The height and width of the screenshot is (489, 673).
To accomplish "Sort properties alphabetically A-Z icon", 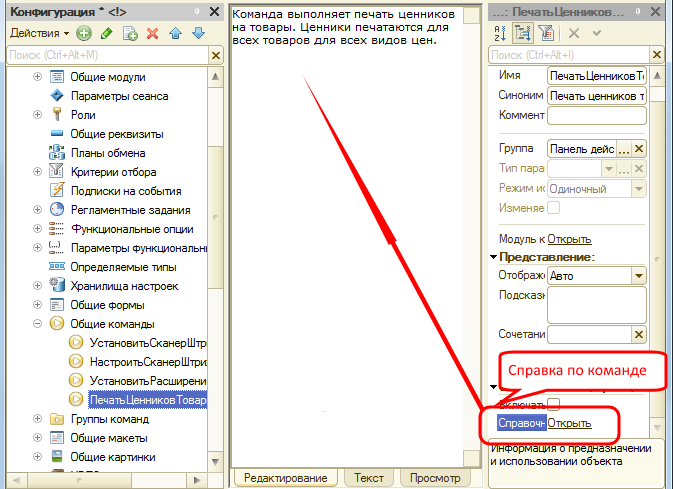I will pyautogui.click(x=500, y=33).
